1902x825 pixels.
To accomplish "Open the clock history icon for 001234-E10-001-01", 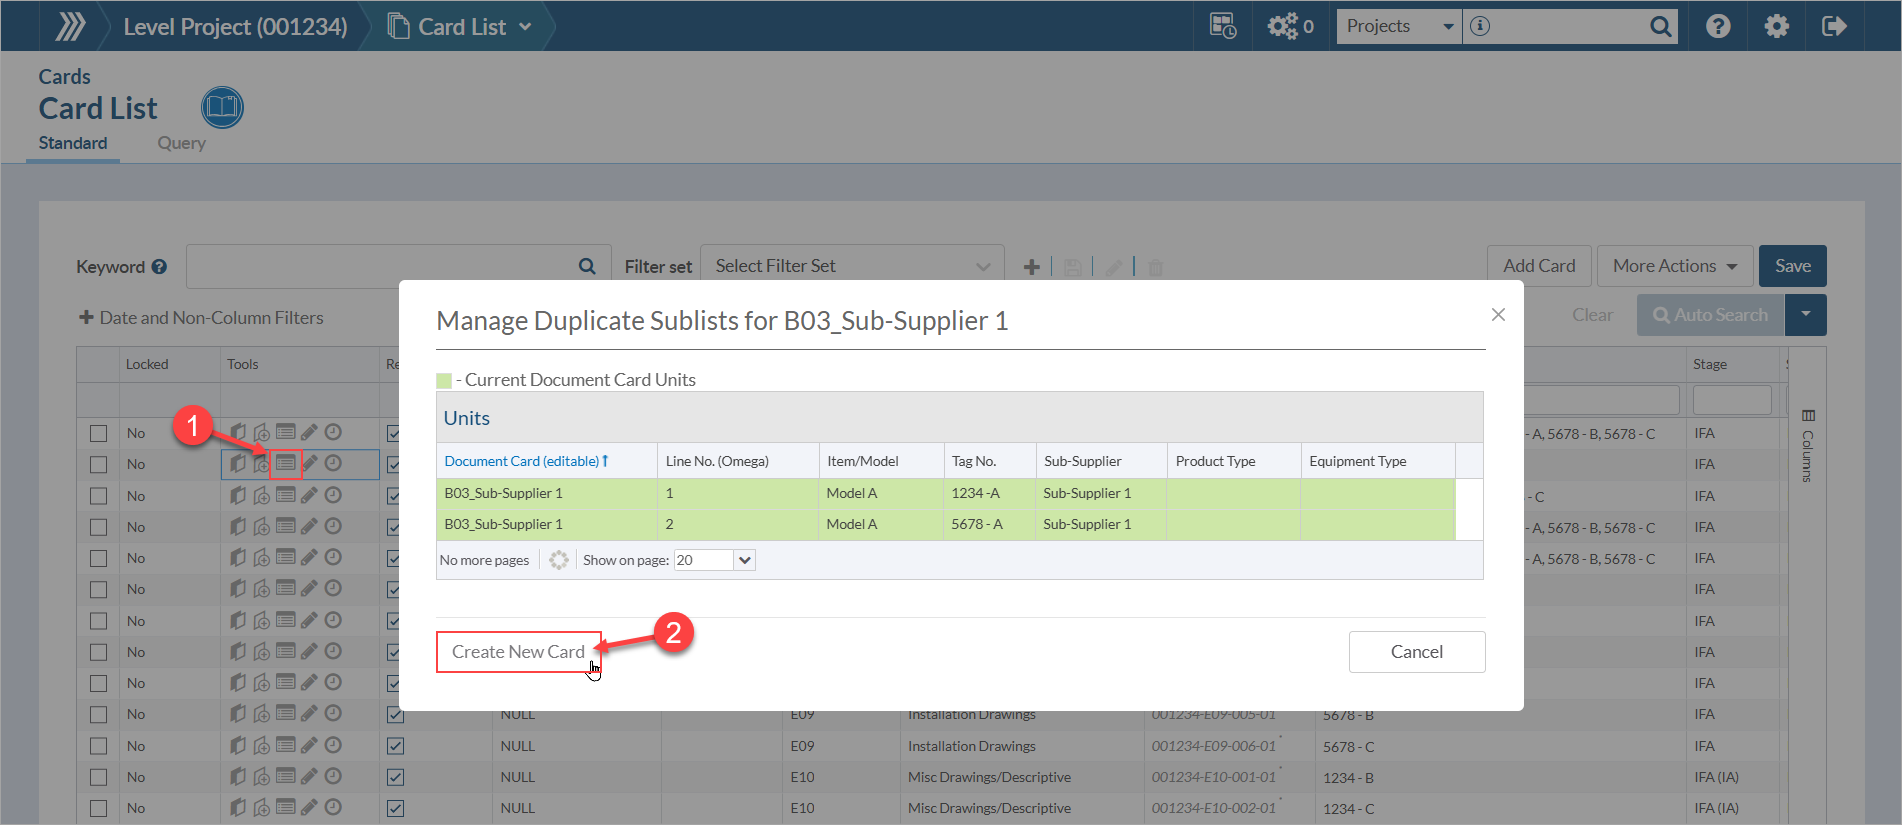I will 333,776.
